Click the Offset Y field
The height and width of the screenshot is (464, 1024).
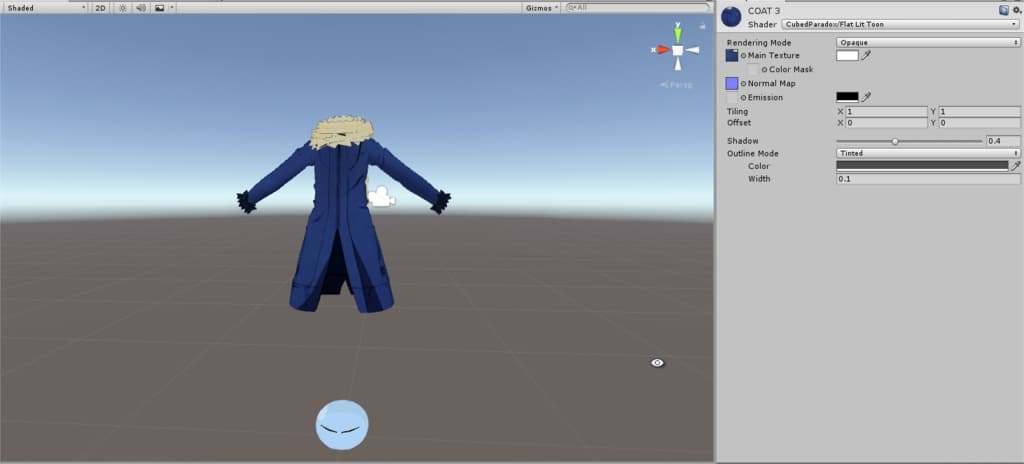click(980, 123)
